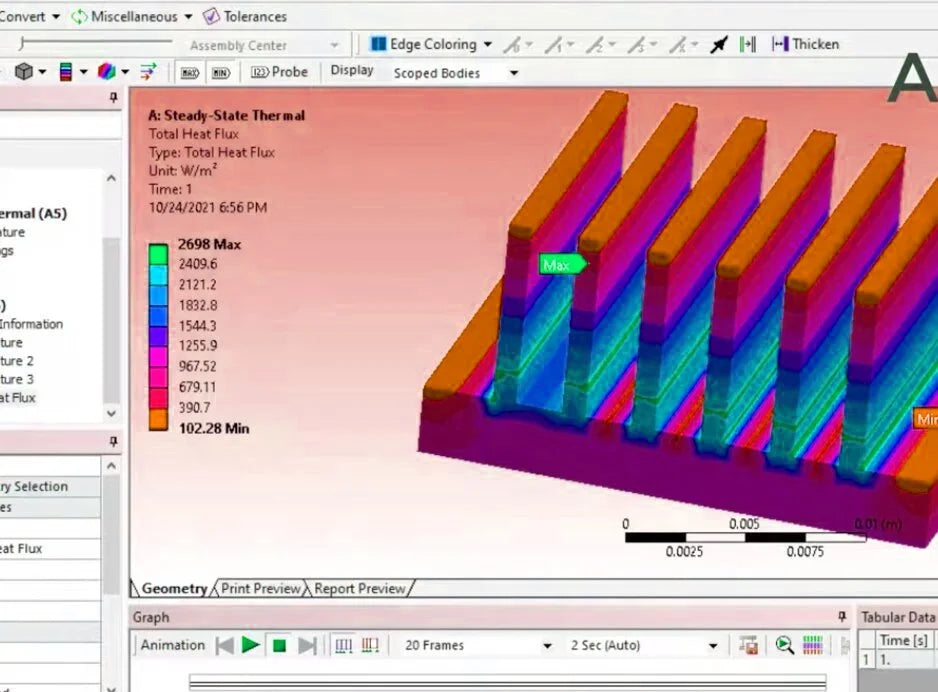
Task: Switch to the Print Preview tab
Action: [x=260, y=589]
